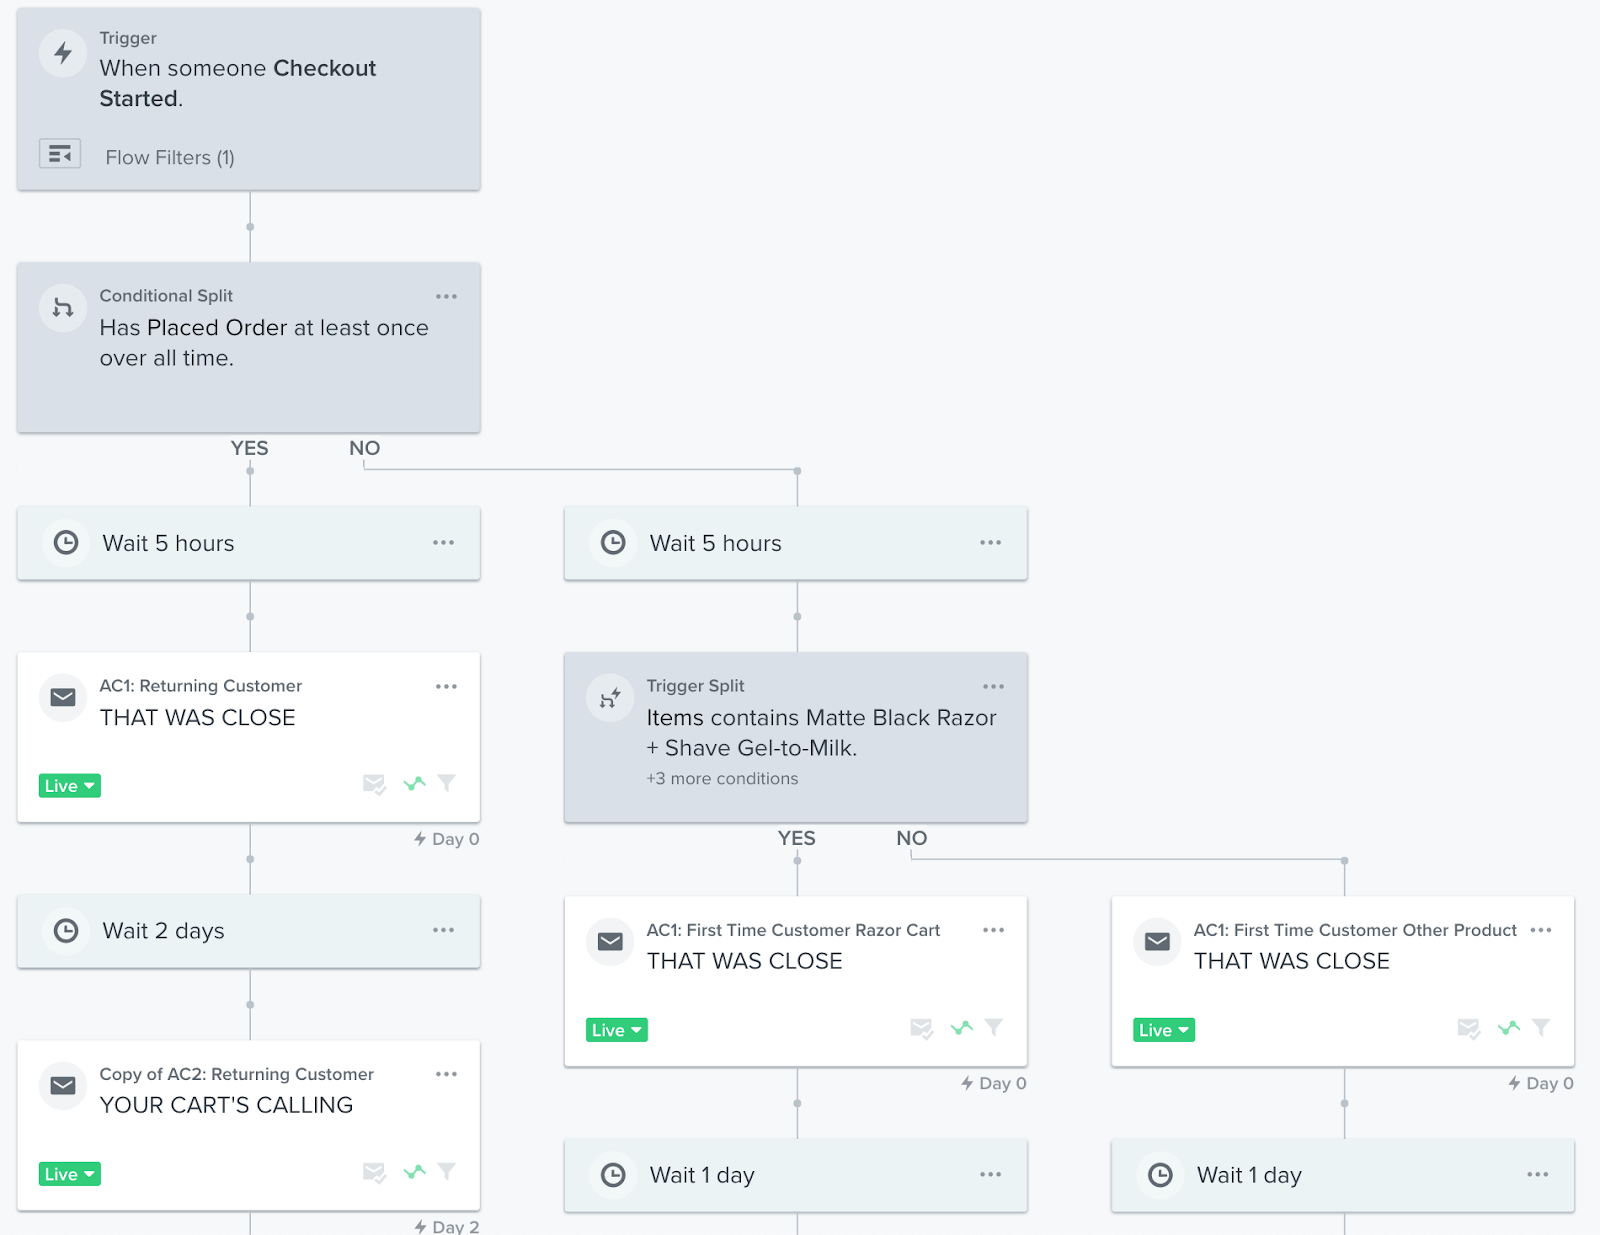Select the YES branch Wait 5 hours card
This screenshot has height=1235, width=1600.
pos(248,543)
